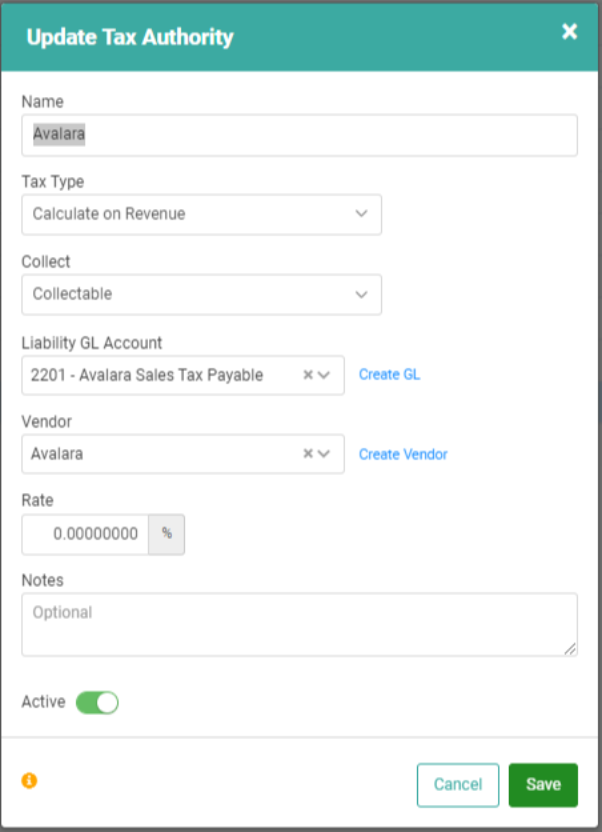Clear the Liability GL Account selection
602x832 pixels.
coord(308,375)
